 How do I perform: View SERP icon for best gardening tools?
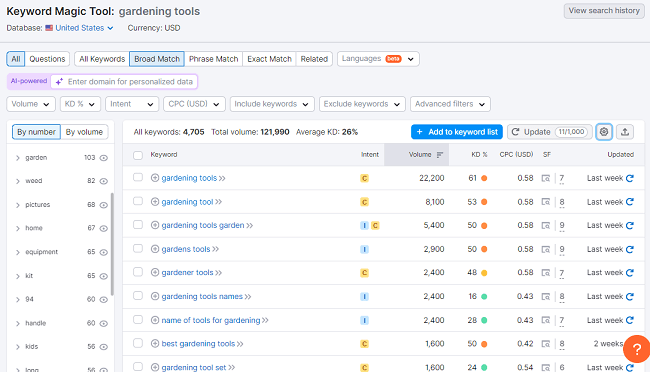point(546,344)
